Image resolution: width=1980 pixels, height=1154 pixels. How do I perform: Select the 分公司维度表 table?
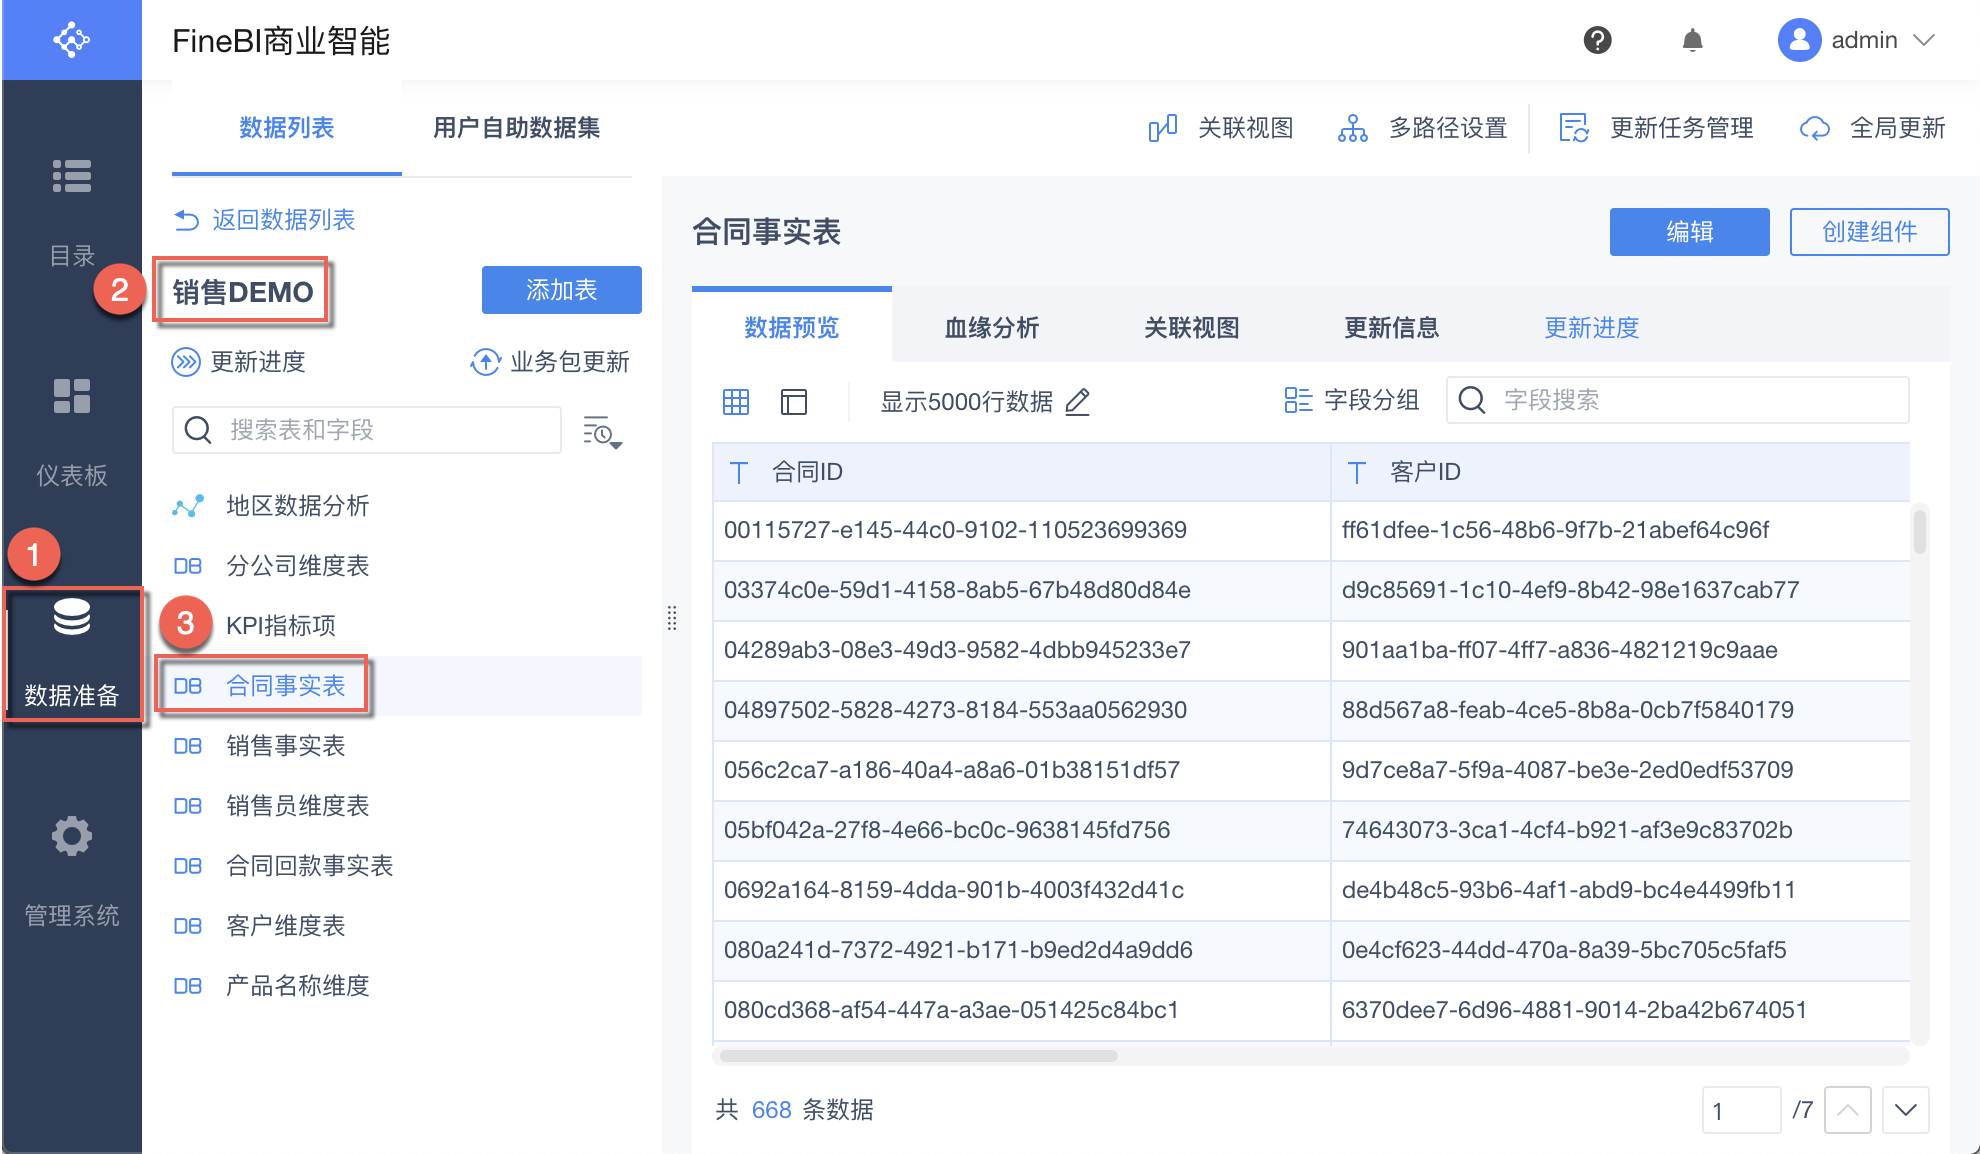(x=406, y=566)
